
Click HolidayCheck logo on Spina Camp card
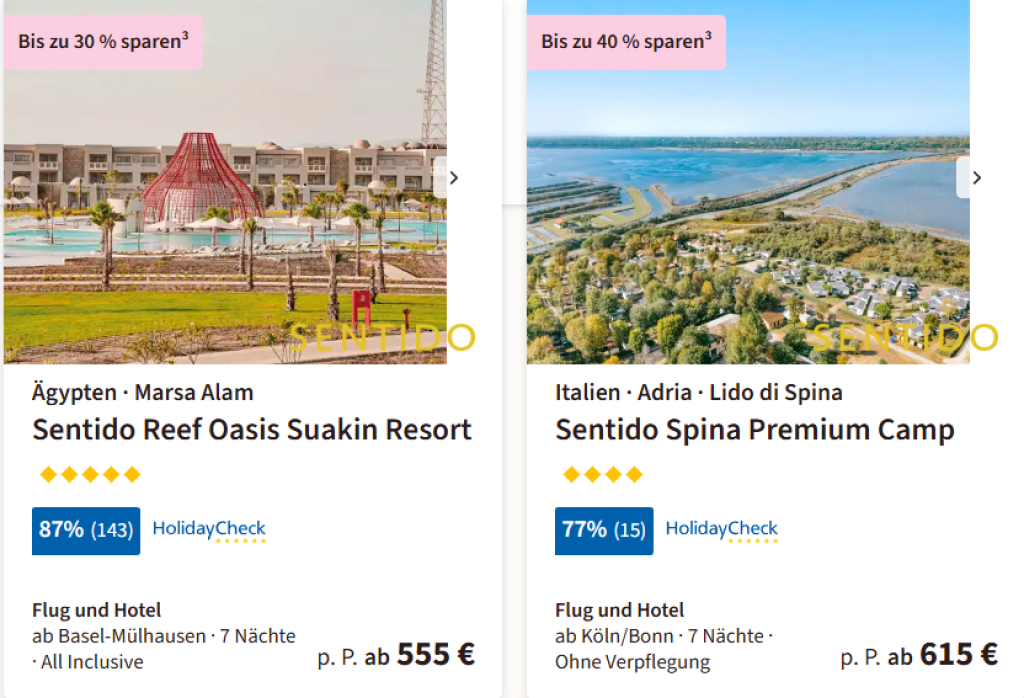tap(722, 530)
